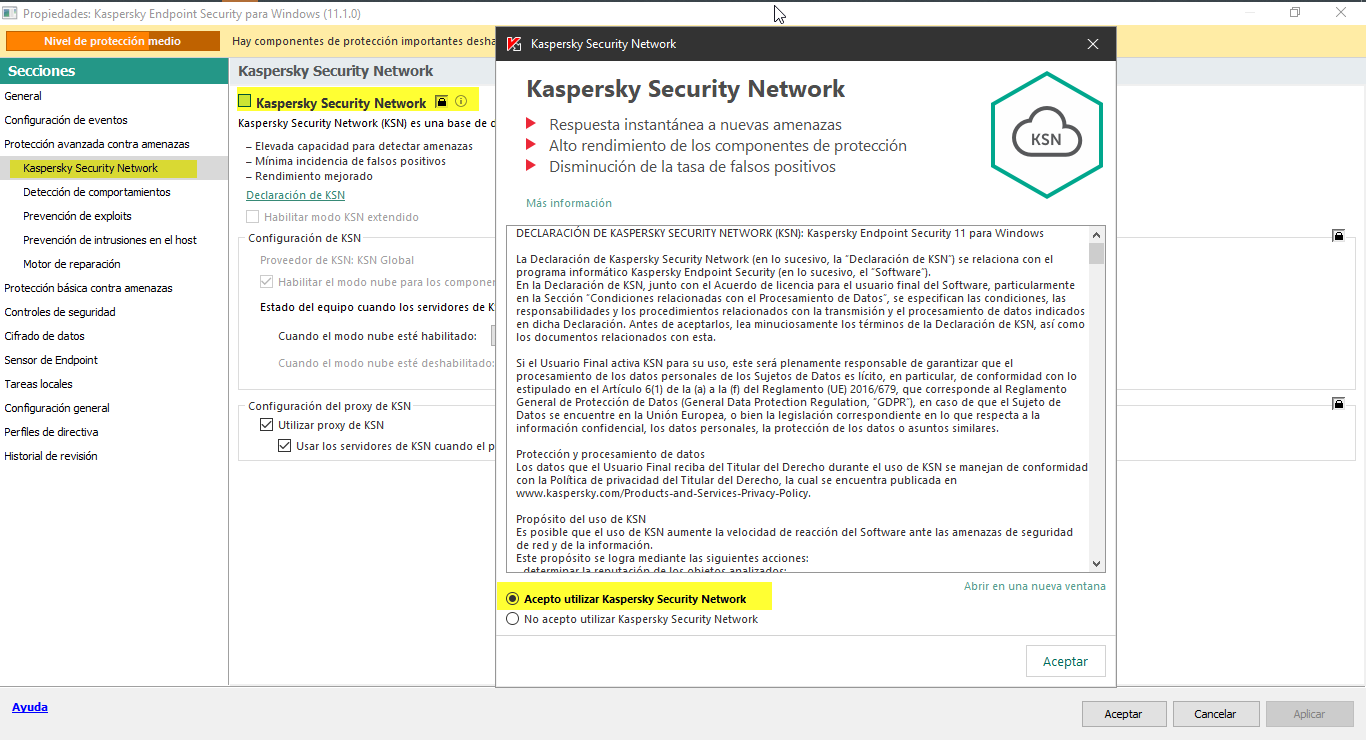Click the declaration scrollbar down arrow
The height and width of the screenshot is (740, 1366).
1097,564
